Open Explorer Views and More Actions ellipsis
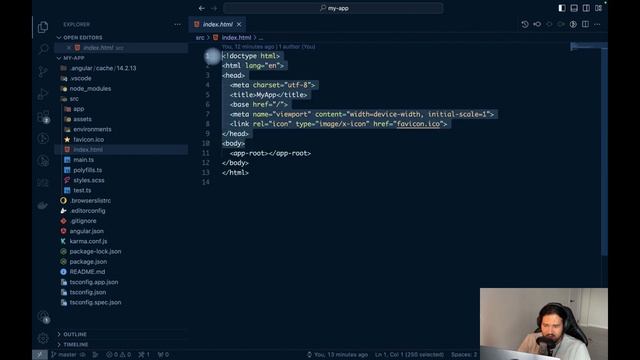 (177, 24)
